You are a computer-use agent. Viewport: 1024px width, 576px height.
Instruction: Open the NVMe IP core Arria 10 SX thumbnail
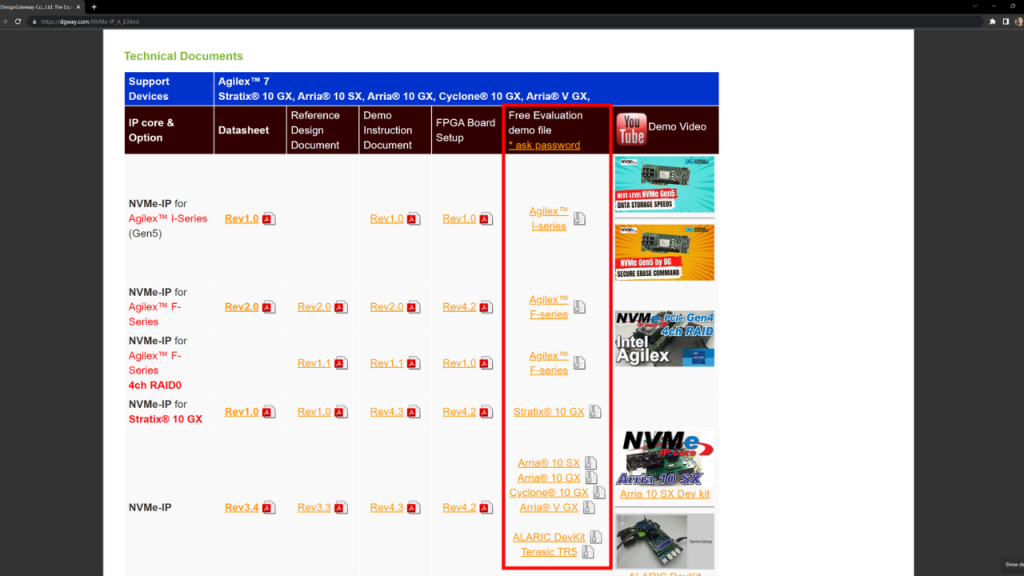(x=664, y=458)
